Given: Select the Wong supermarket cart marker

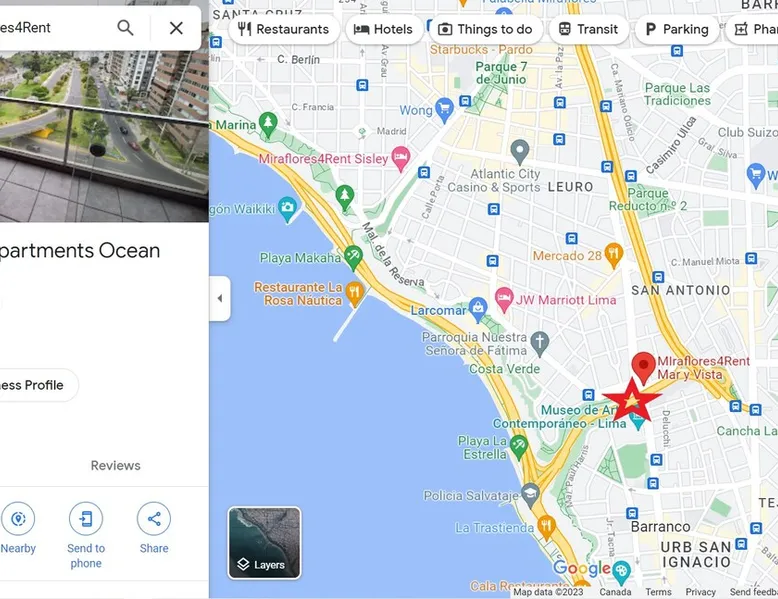Looking at the screenshot, I should [444, 110].
